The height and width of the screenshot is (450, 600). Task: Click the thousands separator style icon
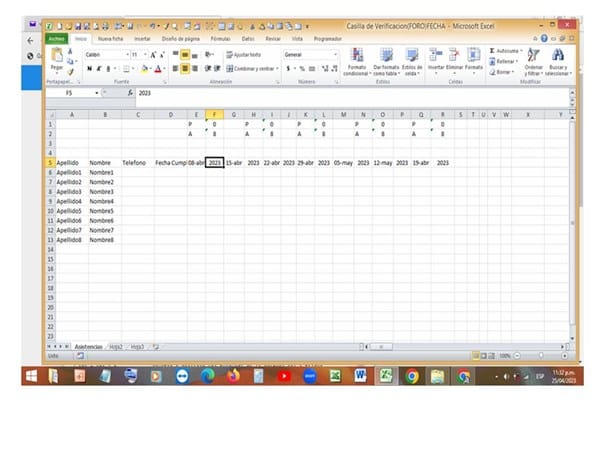(312, 68)
